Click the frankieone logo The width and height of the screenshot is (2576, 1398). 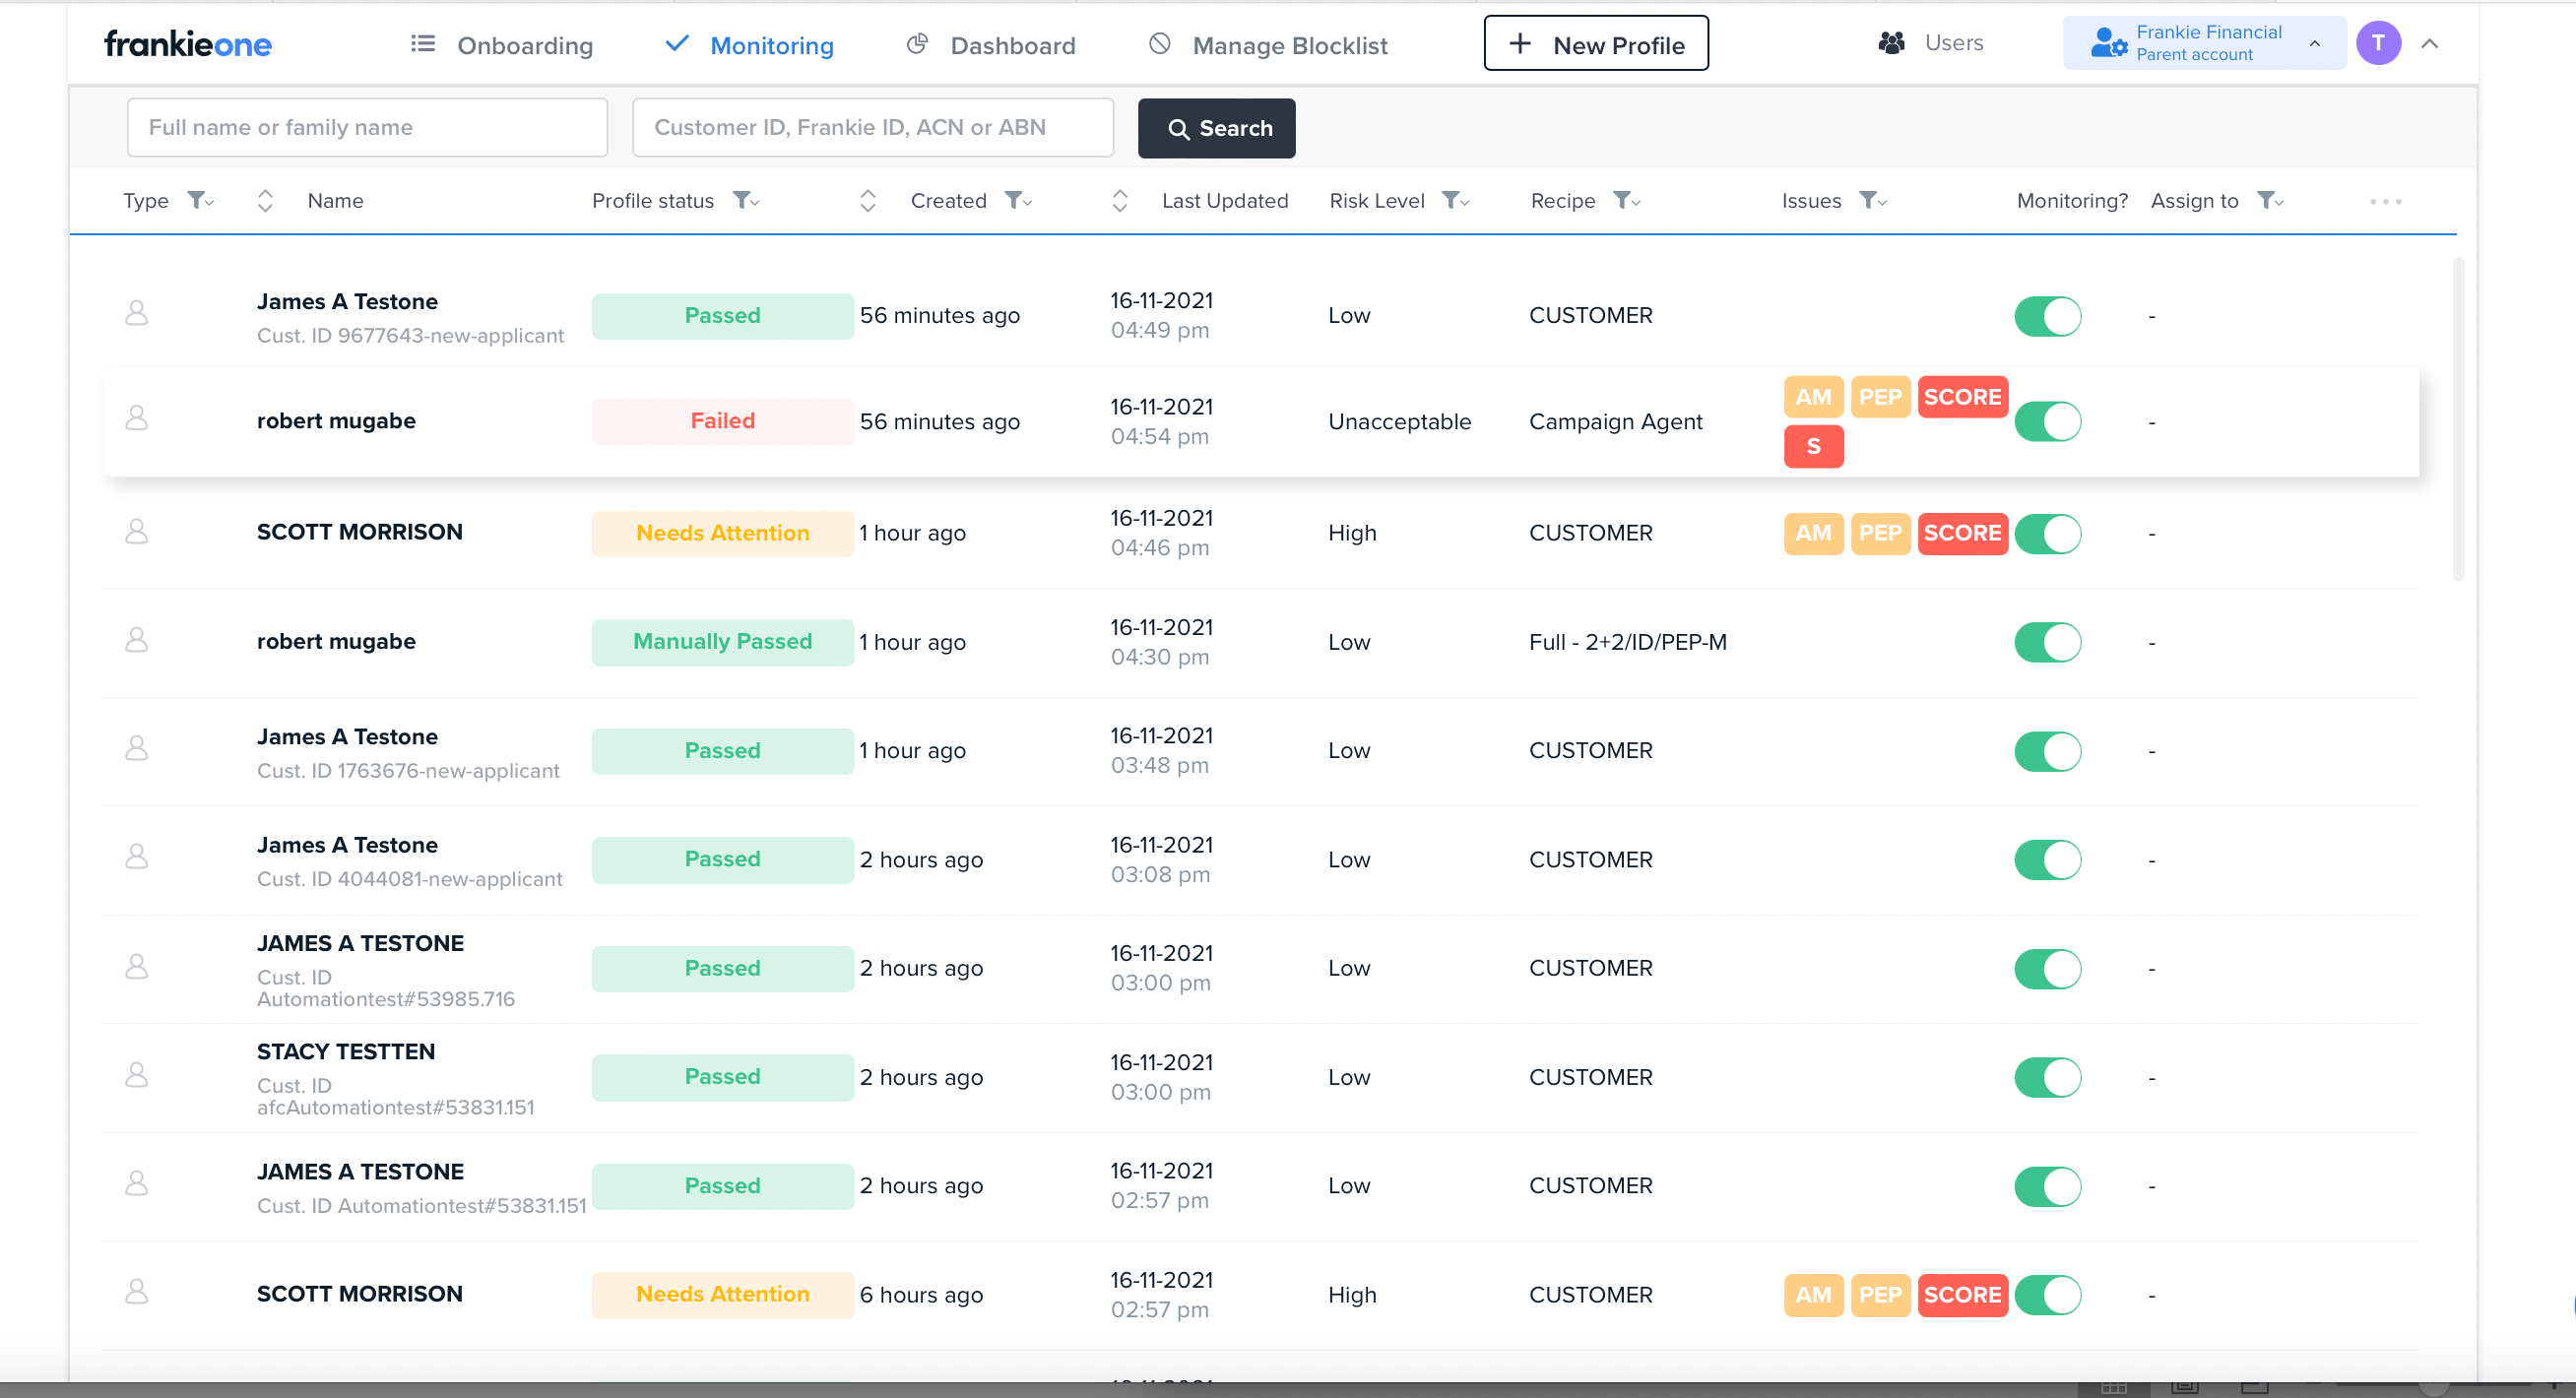(x=188, y=44)
